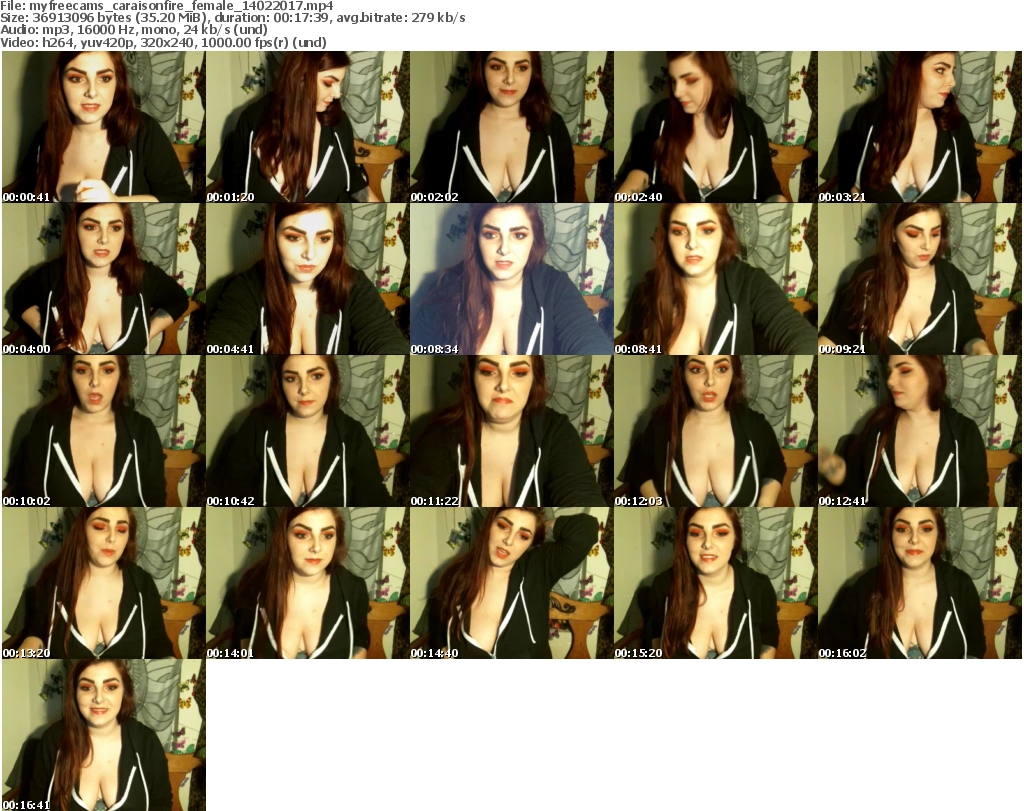
Task: Select the thumbnail frame stamped 00:02:02
Action: 511,127
